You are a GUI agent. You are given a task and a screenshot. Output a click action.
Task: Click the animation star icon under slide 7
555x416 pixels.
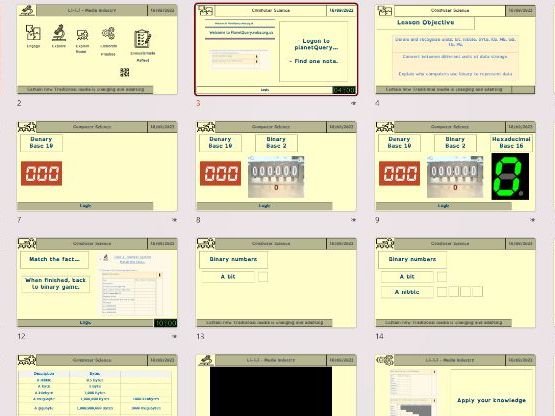(174, 220)
